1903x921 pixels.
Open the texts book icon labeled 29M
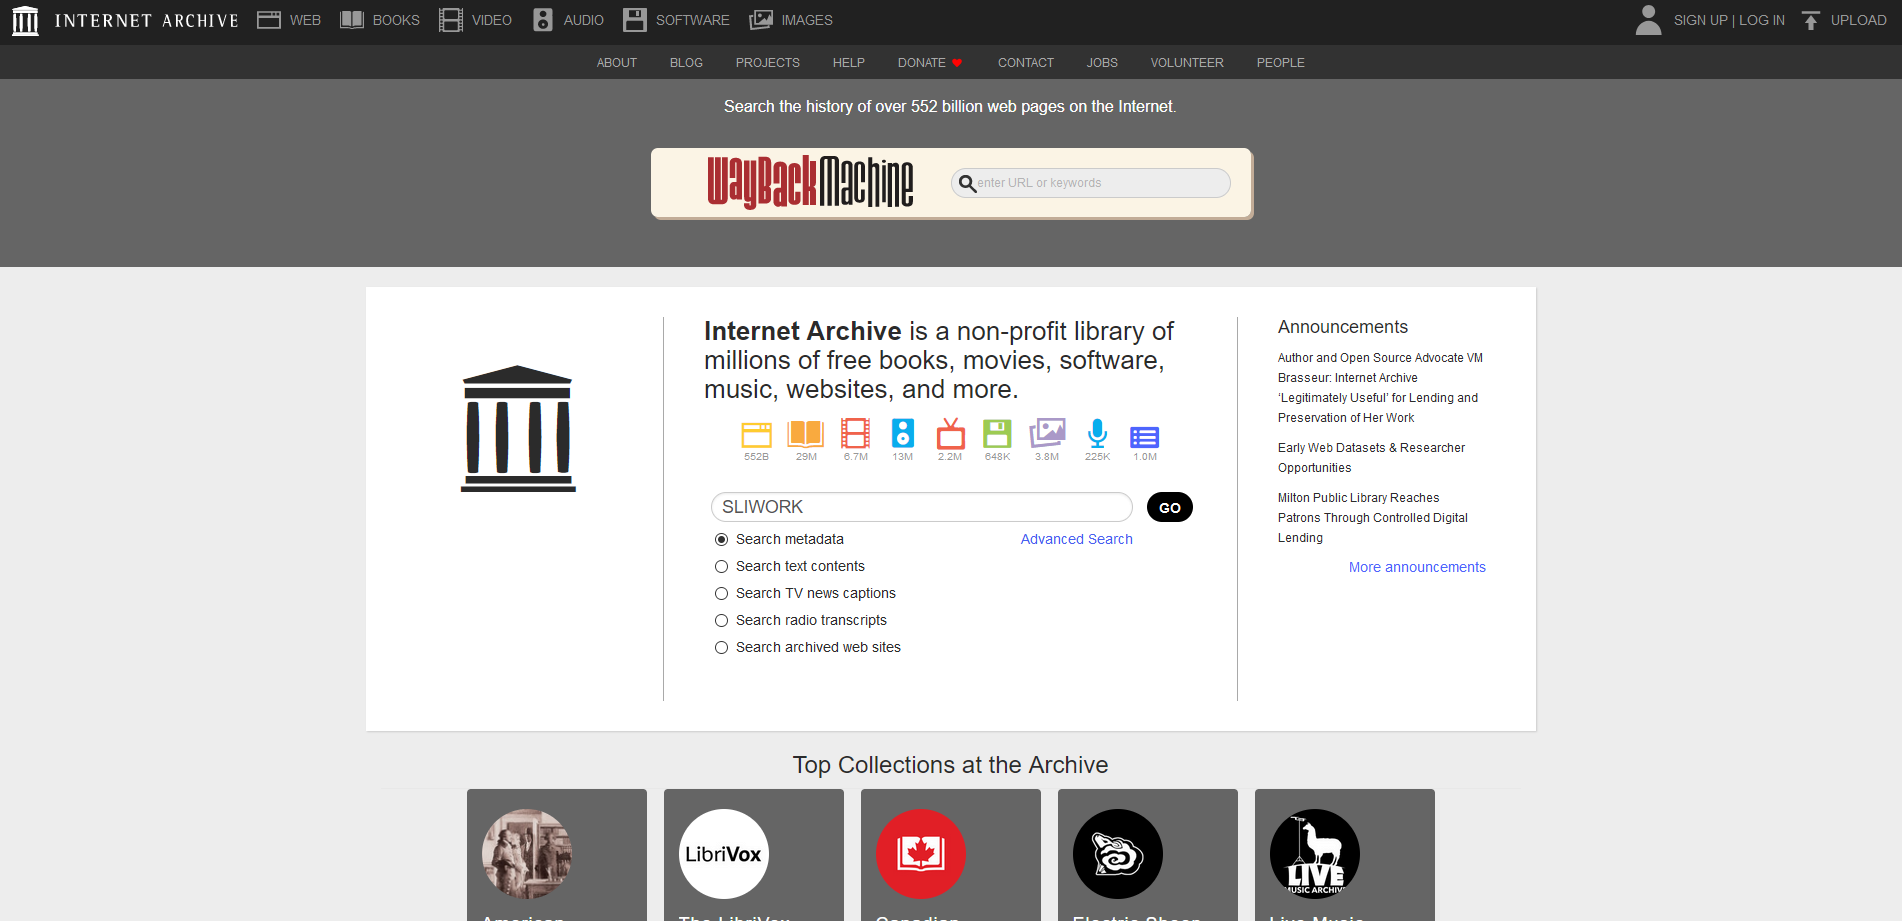click(806, 435)
